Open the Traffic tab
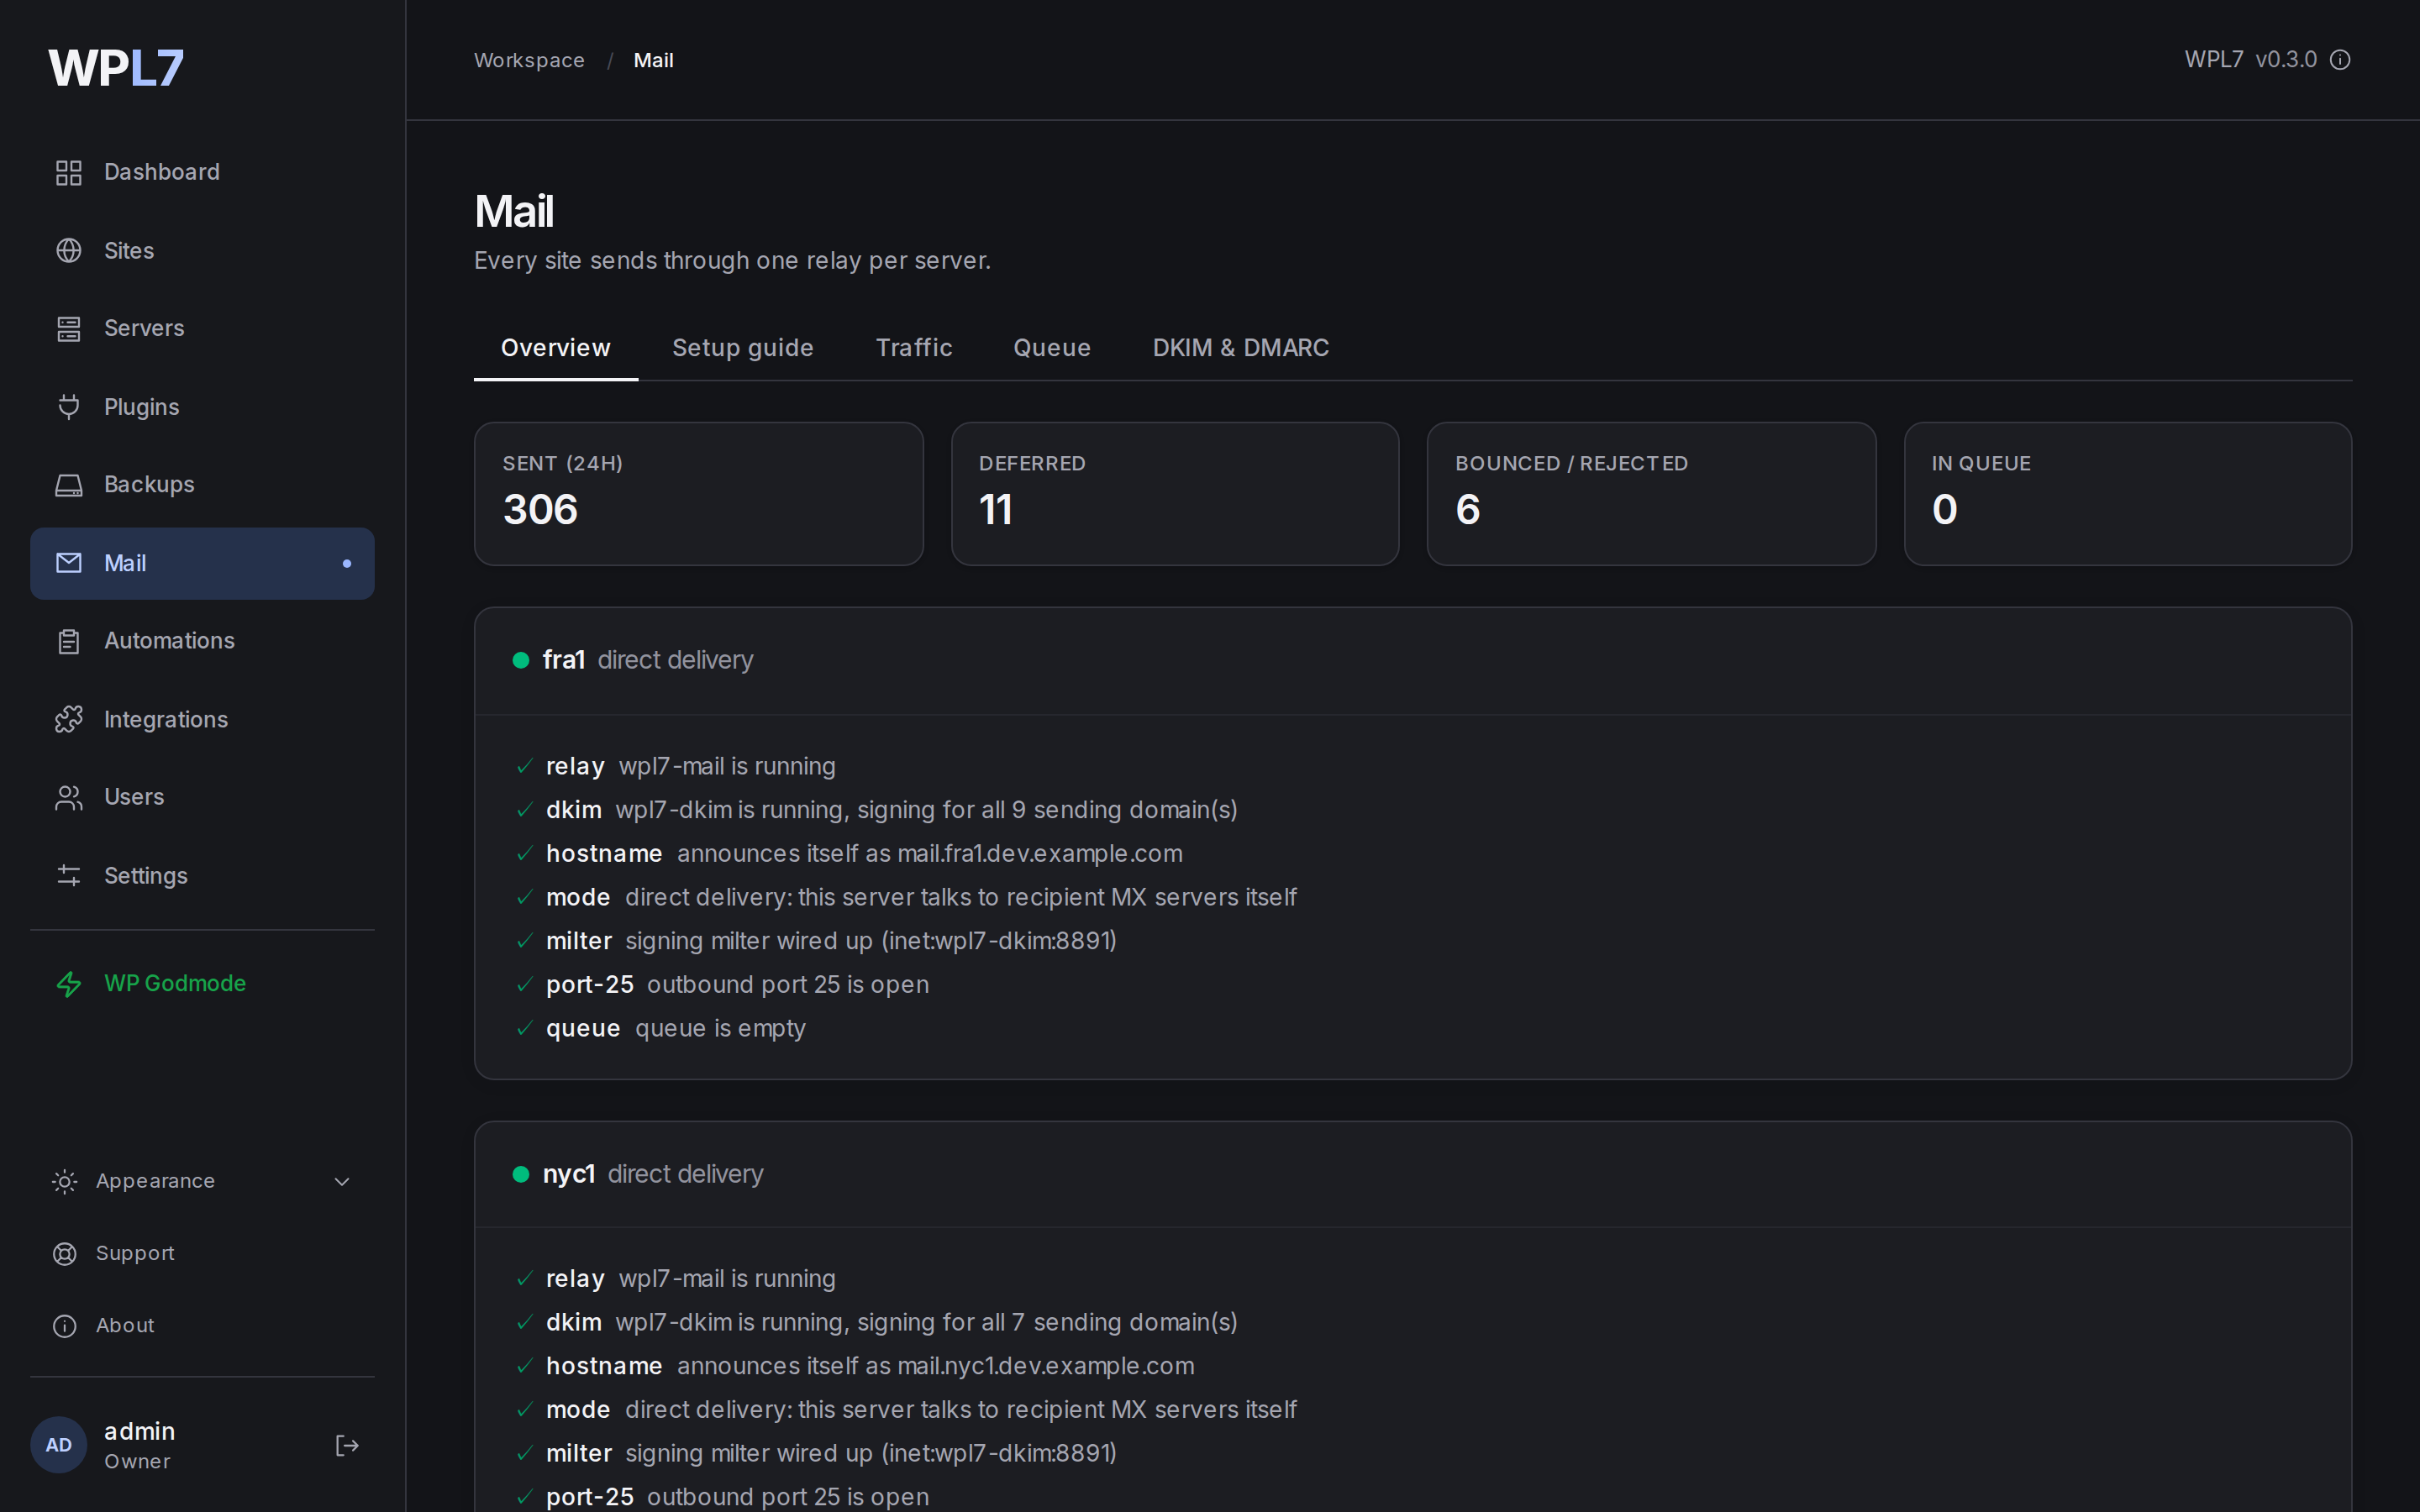Image resolution: width=2420 pixels, height=1512 pixels. coord(914,348)
